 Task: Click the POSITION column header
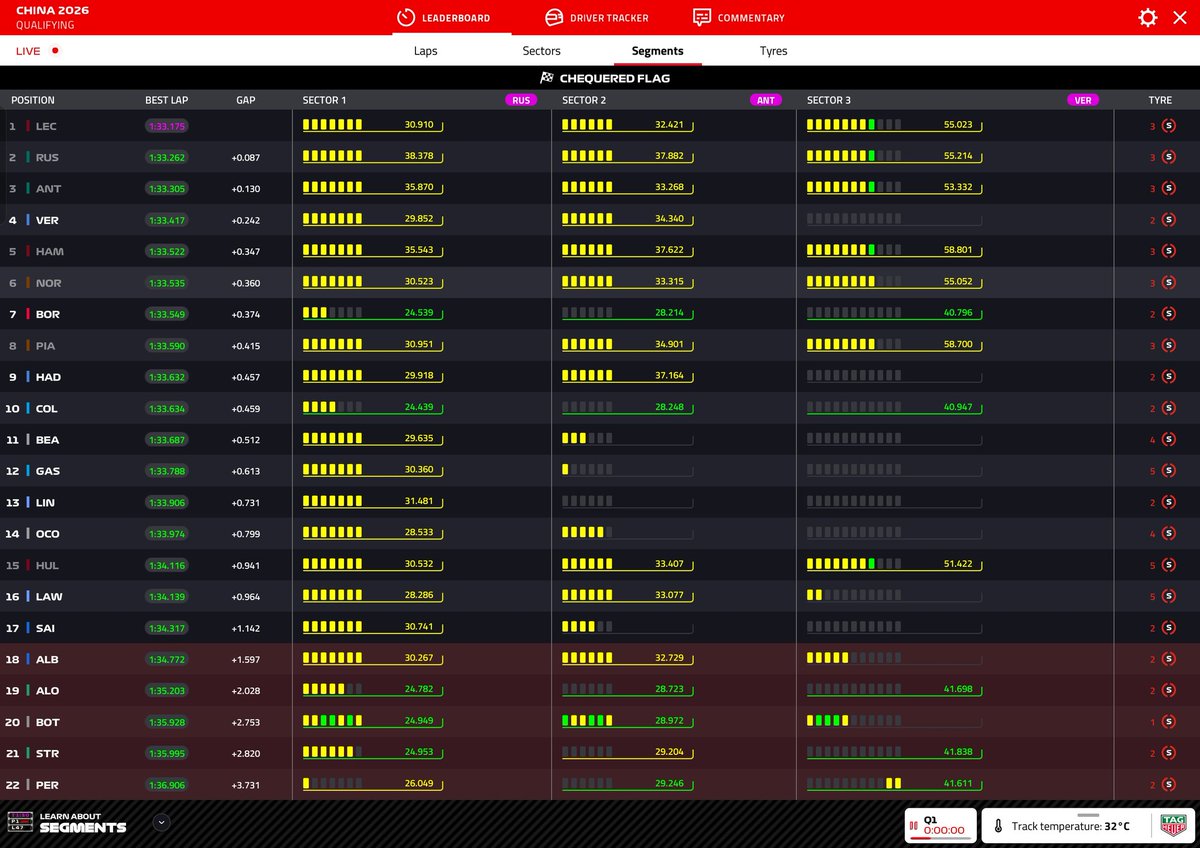[x=33, y=100]
